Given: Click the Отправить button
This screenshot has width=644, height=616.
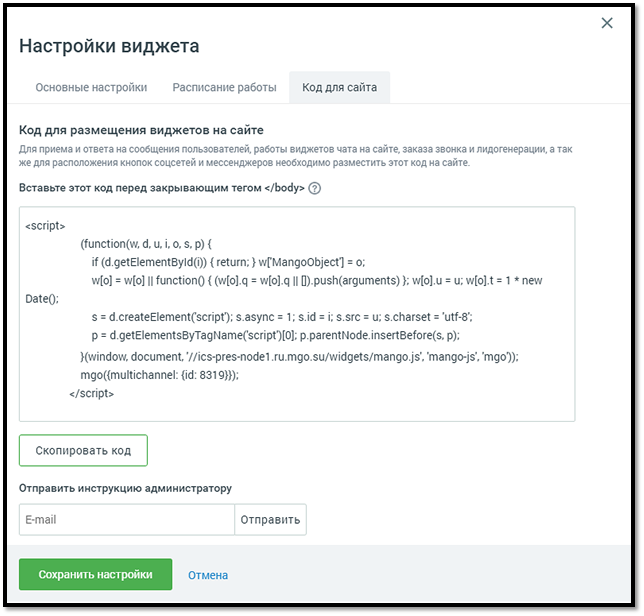Looking at the screenshot, I should coord(270,519).
